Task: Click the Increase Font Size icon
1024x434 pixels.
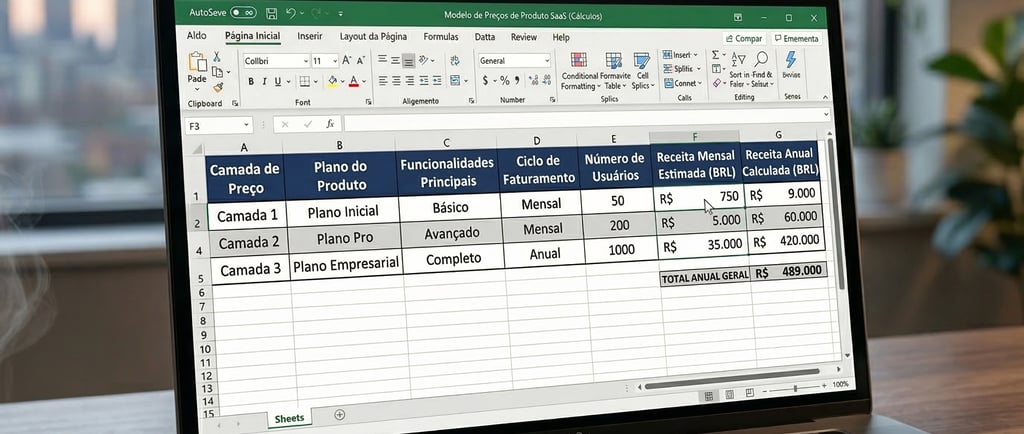Action: click(347, 61)
